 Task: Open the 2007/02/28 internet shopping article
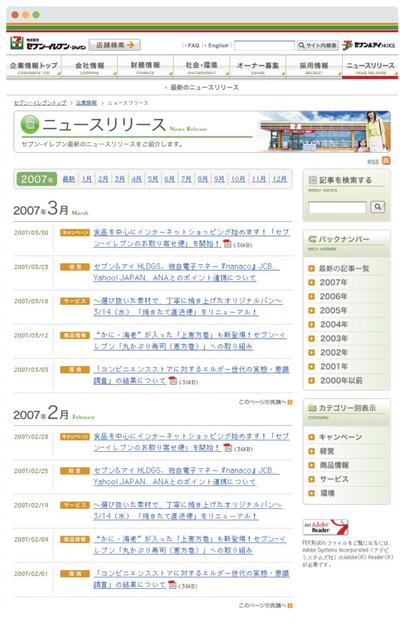pyautogui.click(x=192, y=442)
